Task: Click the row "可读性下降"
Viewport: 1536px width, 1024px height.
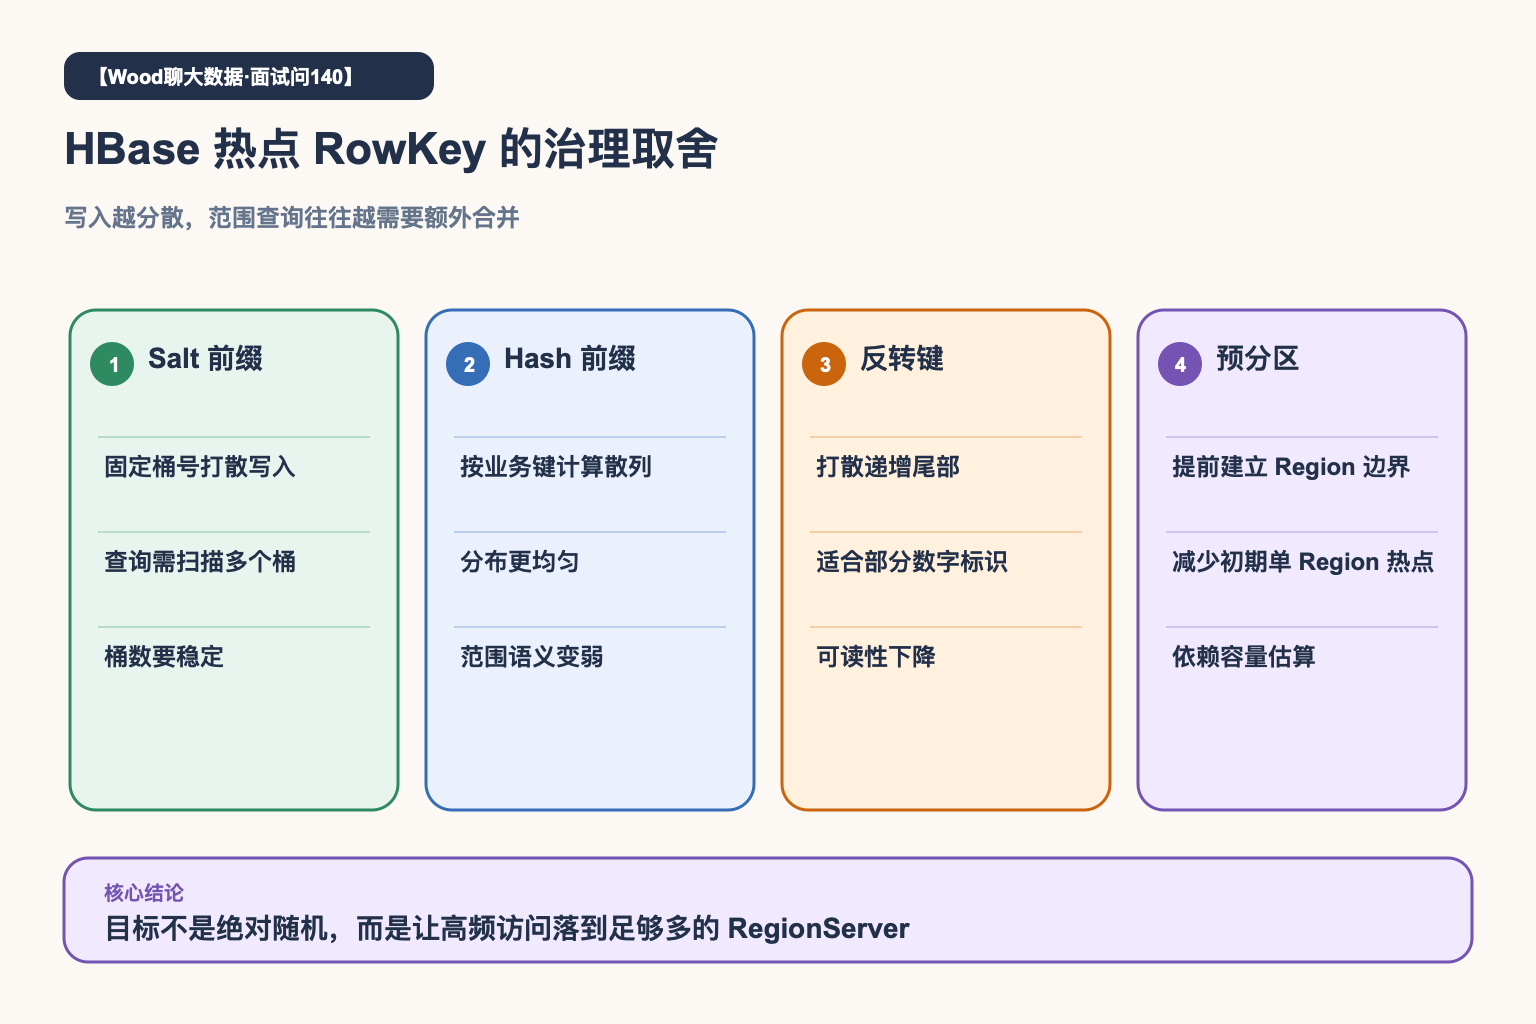Action: tap(876, 657)
